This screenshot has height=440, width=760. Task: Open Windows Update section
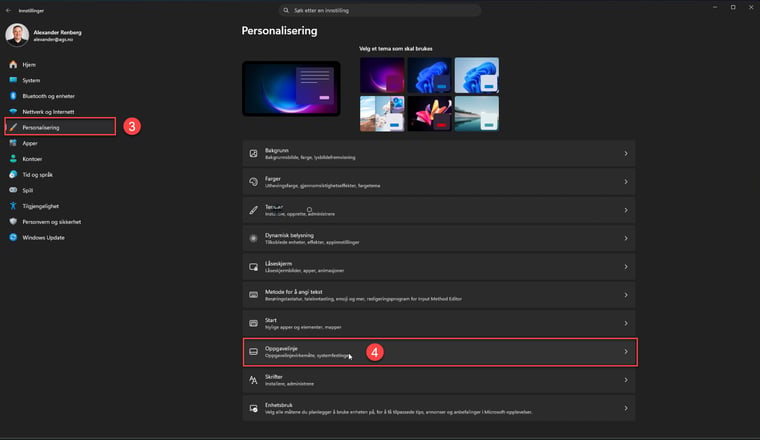(x=60, y=237)
